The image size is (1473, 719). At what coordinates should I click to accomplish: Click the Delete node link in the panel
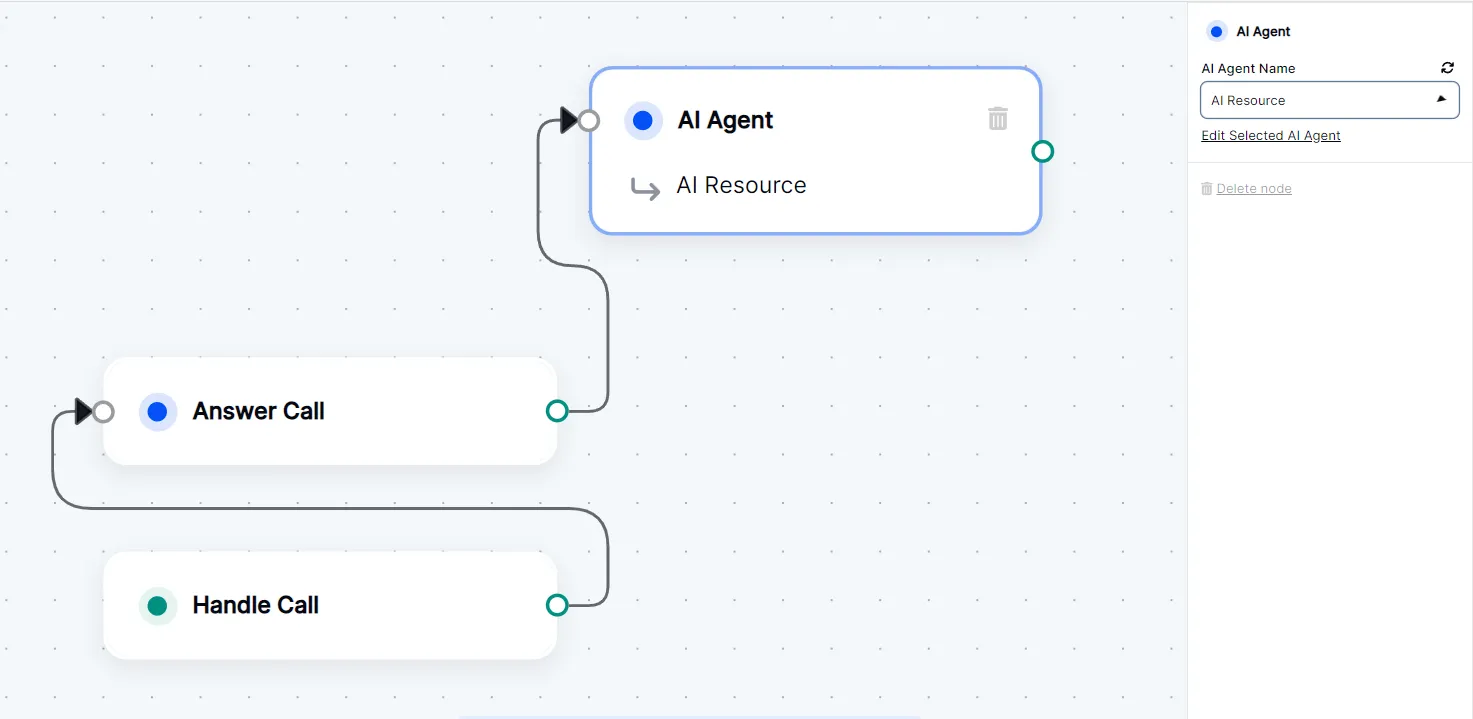click(1254, 188)
